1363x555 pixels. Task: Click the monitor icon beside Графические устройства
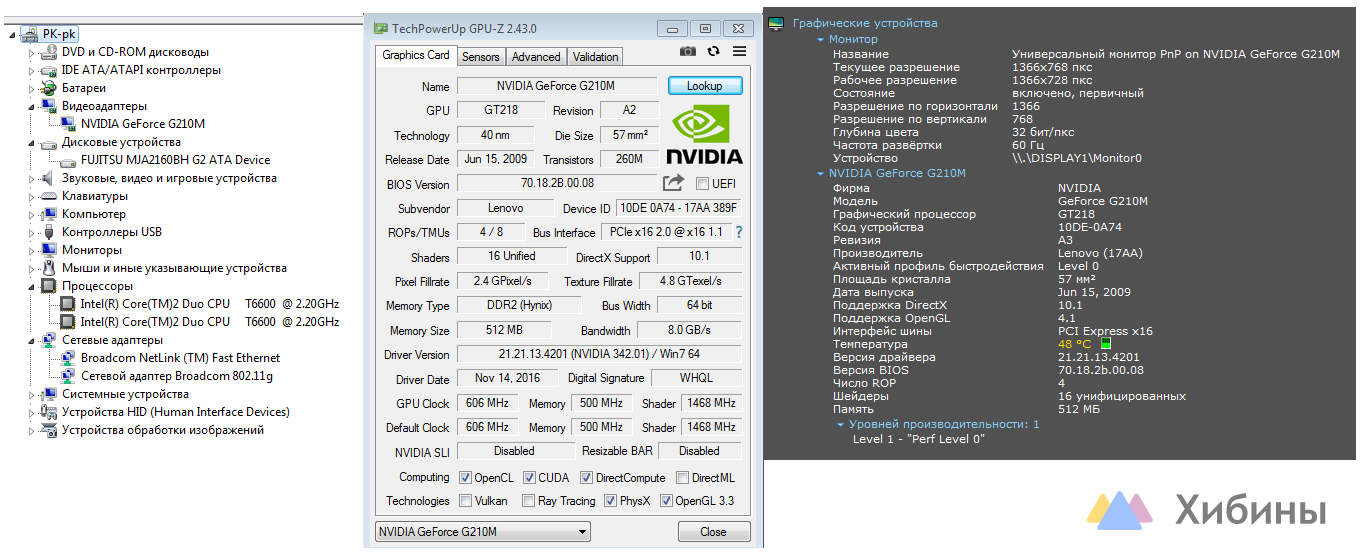click(777, 23)
